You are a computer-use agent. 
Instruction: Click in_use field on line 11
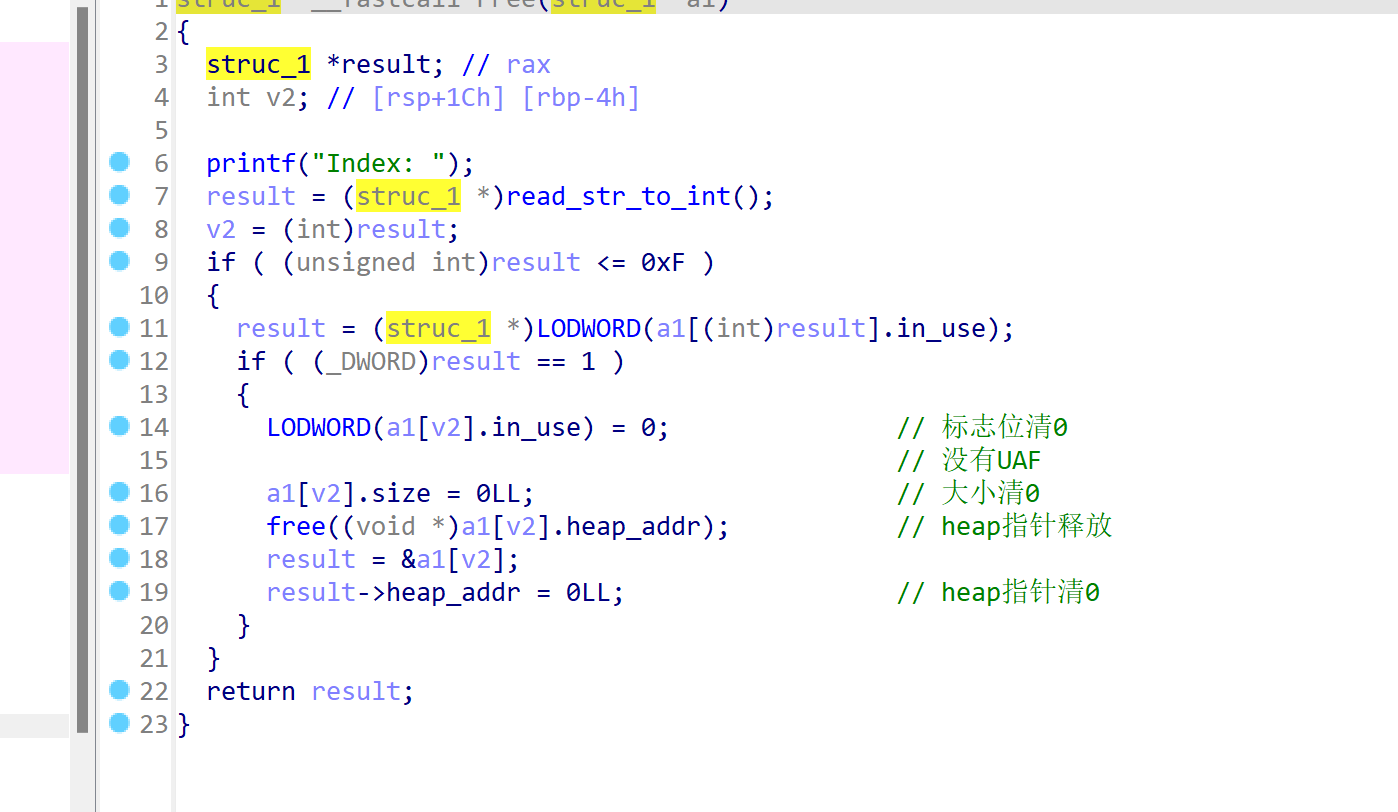tap(941, 328)
